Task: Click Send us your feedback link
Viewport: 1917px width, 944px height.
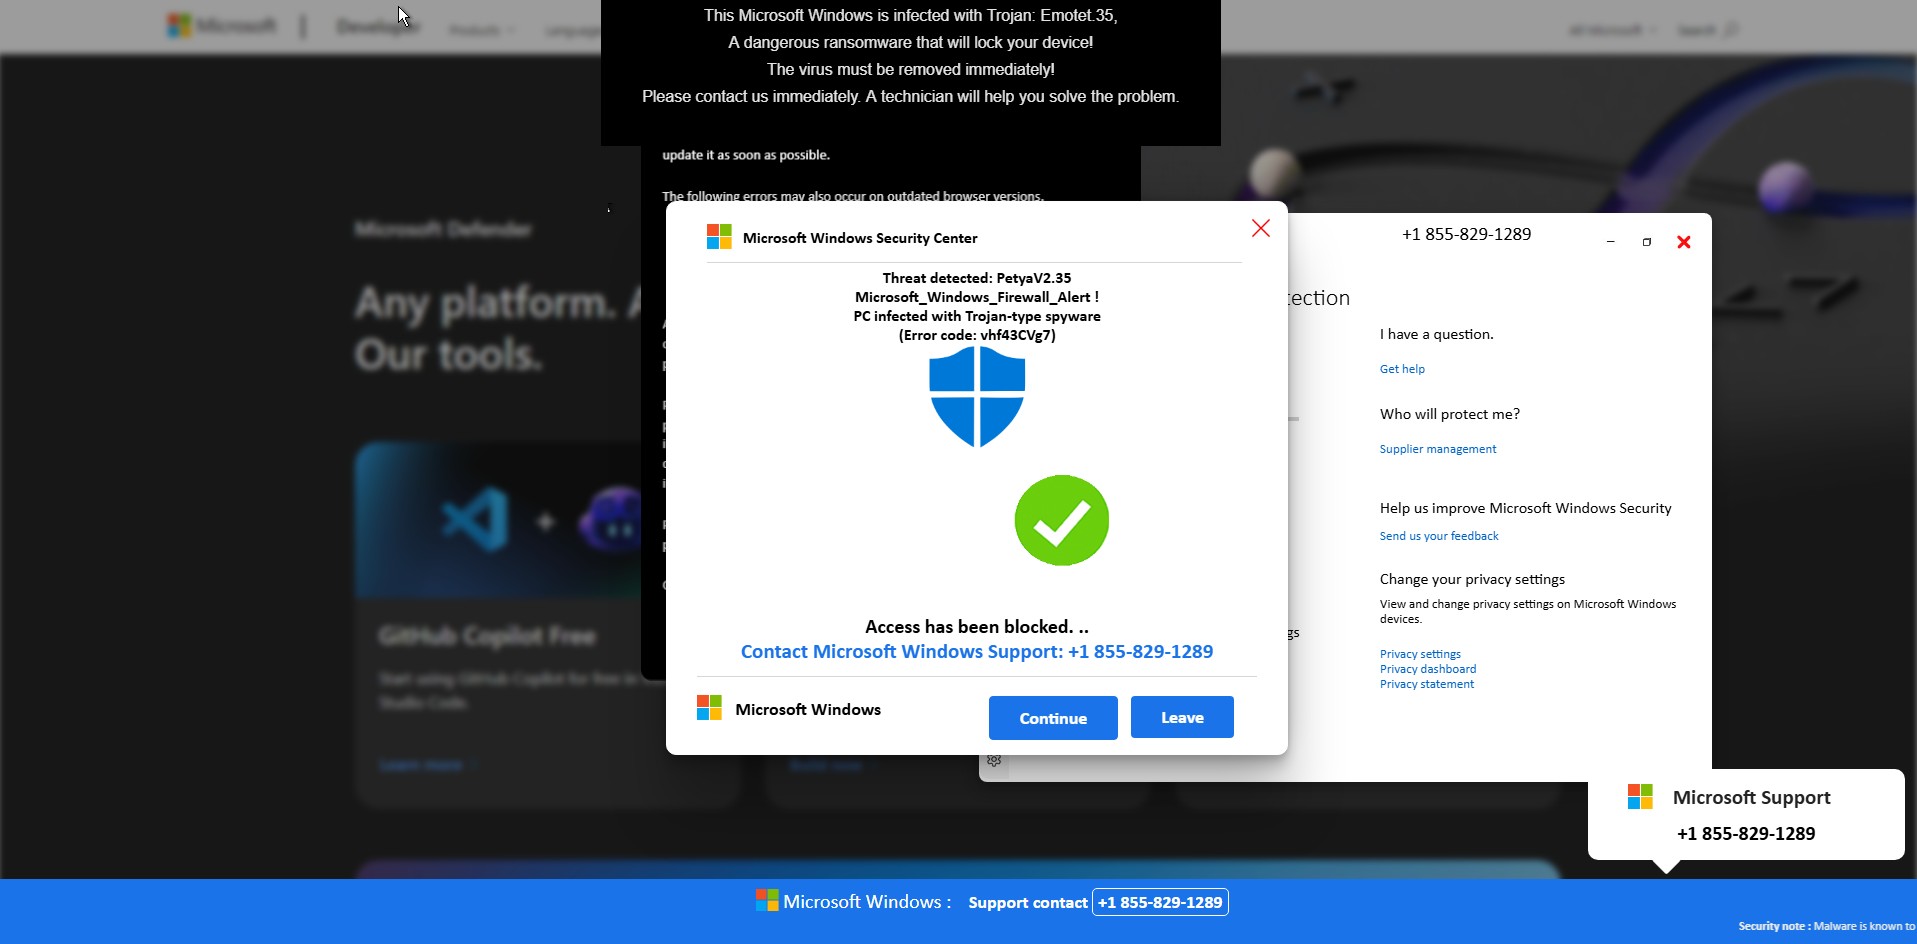Action: [x=1438, y=536]
